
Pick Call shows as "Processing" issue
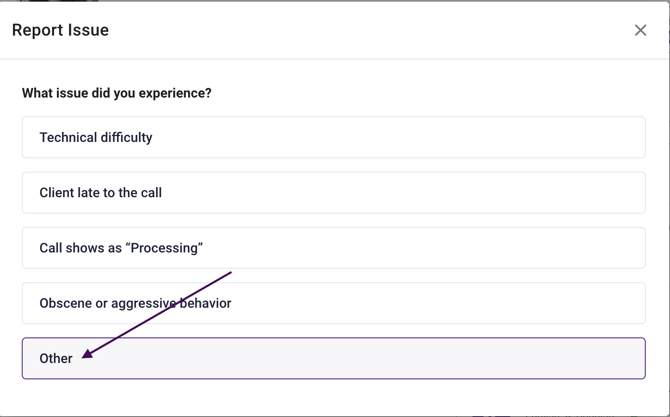334,248
